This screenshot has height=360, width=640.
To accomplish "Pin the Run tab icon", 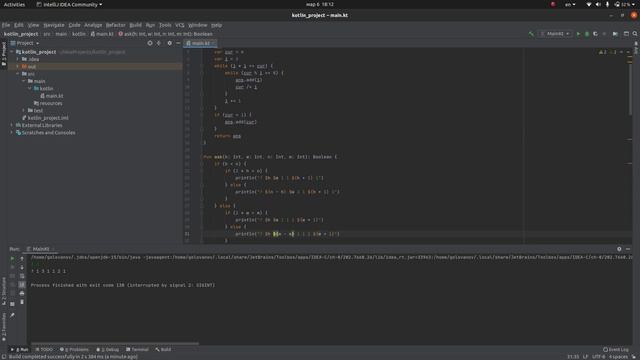I will pyautogui.click(x=12, y=315).
